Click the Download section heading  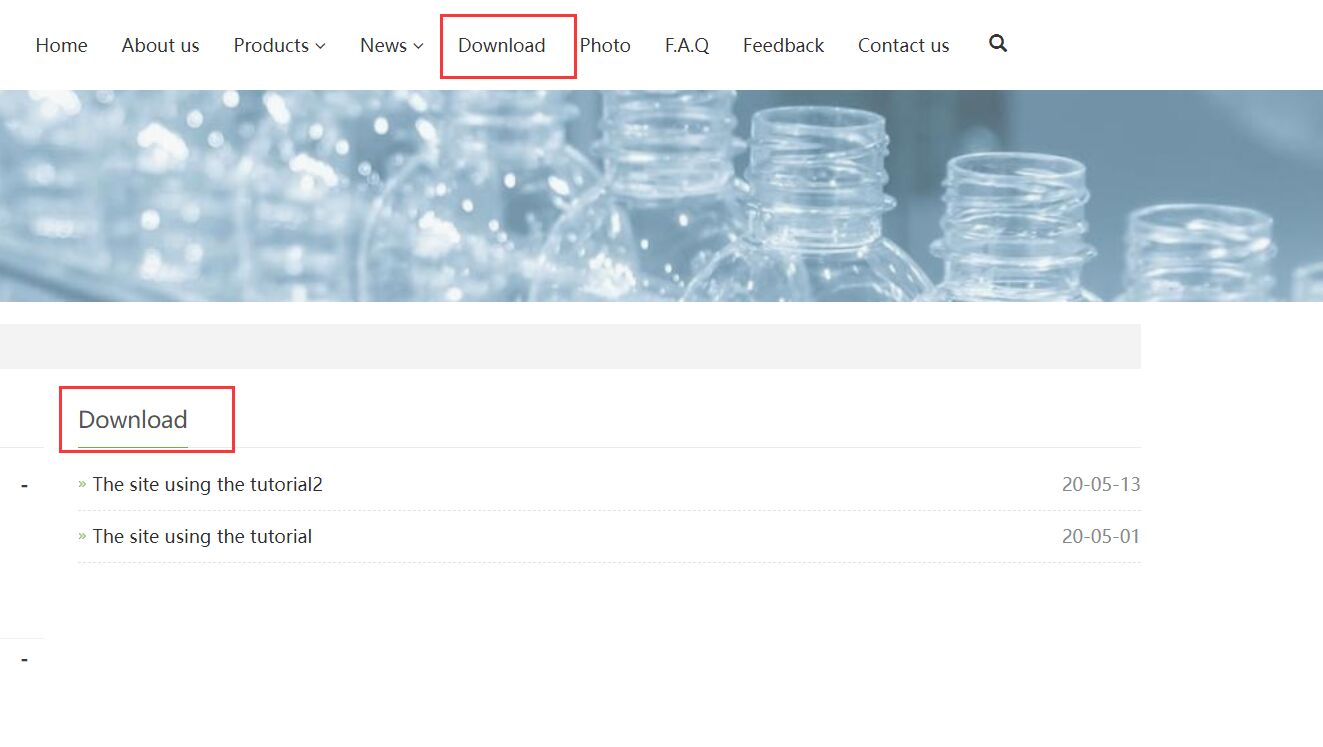point(133,419)
